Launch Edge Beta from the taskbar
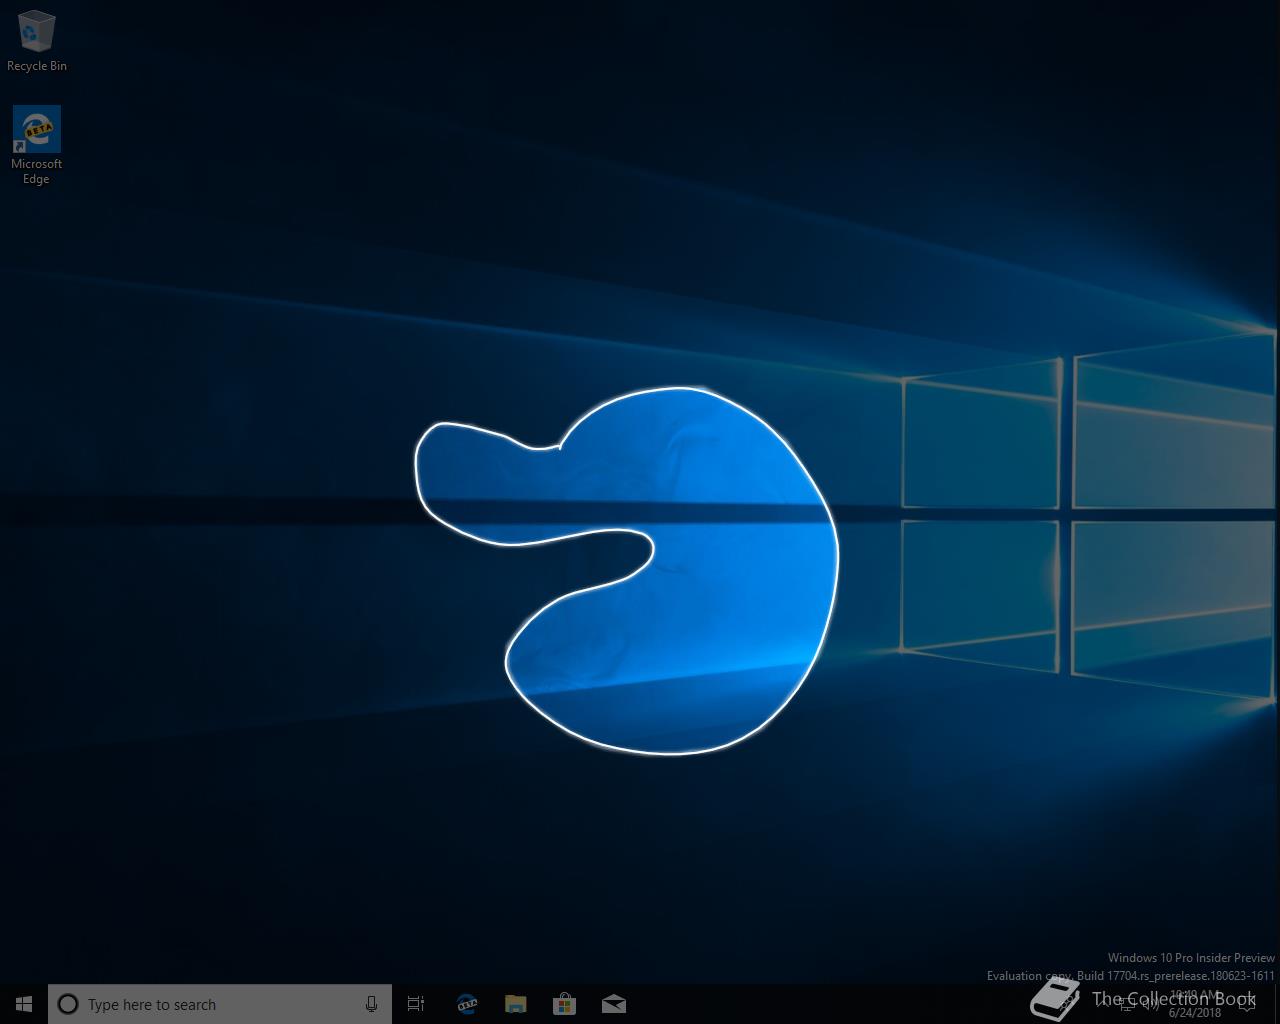Image resolution: width=1280 pixels, height=1024 pixels. [467, 1004]
